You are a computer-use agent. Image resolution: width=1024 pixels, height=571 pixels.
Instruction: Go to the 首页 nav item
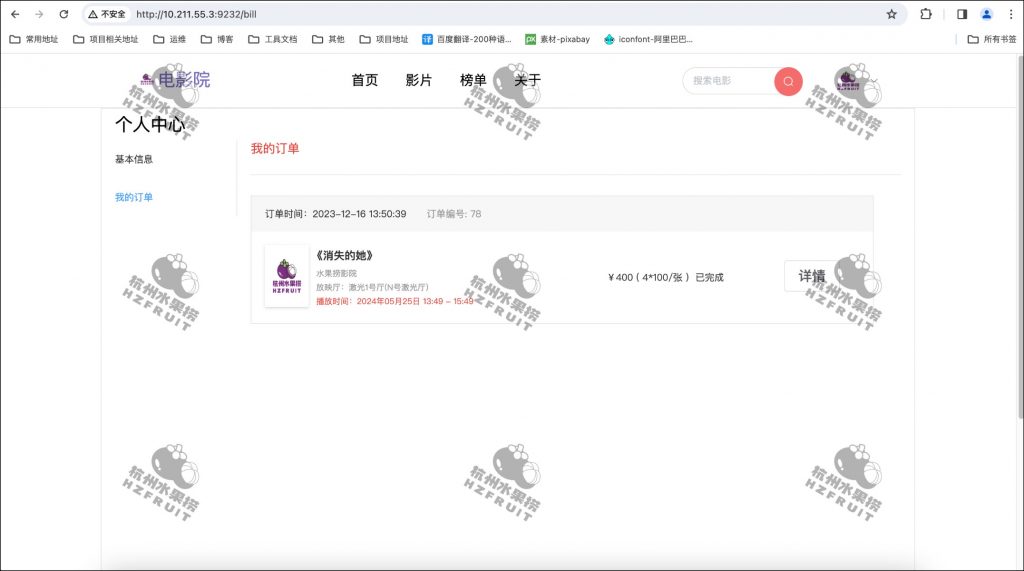tap(364, 80)
